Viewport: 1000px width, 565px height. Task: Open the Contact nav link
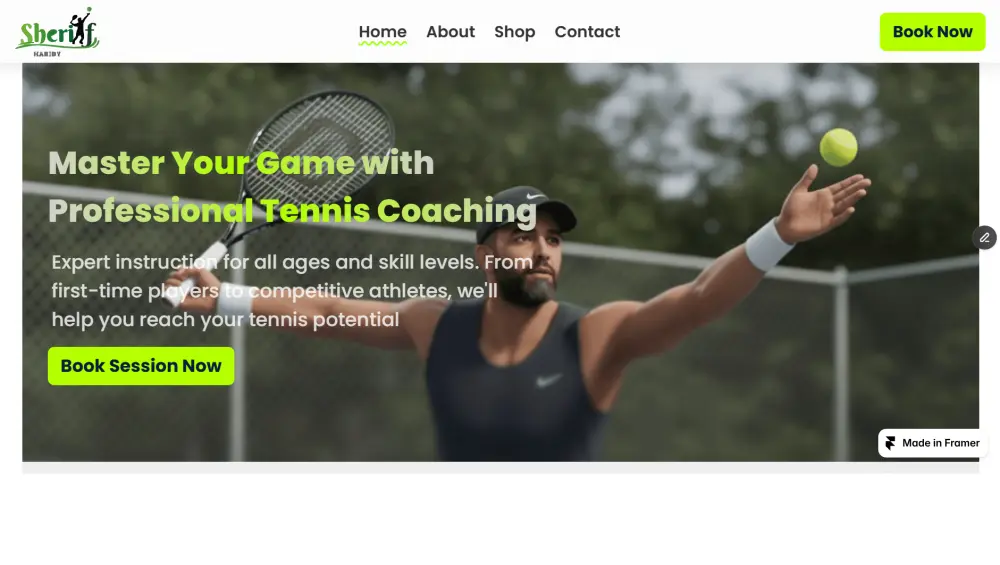[x=587, y=32]
